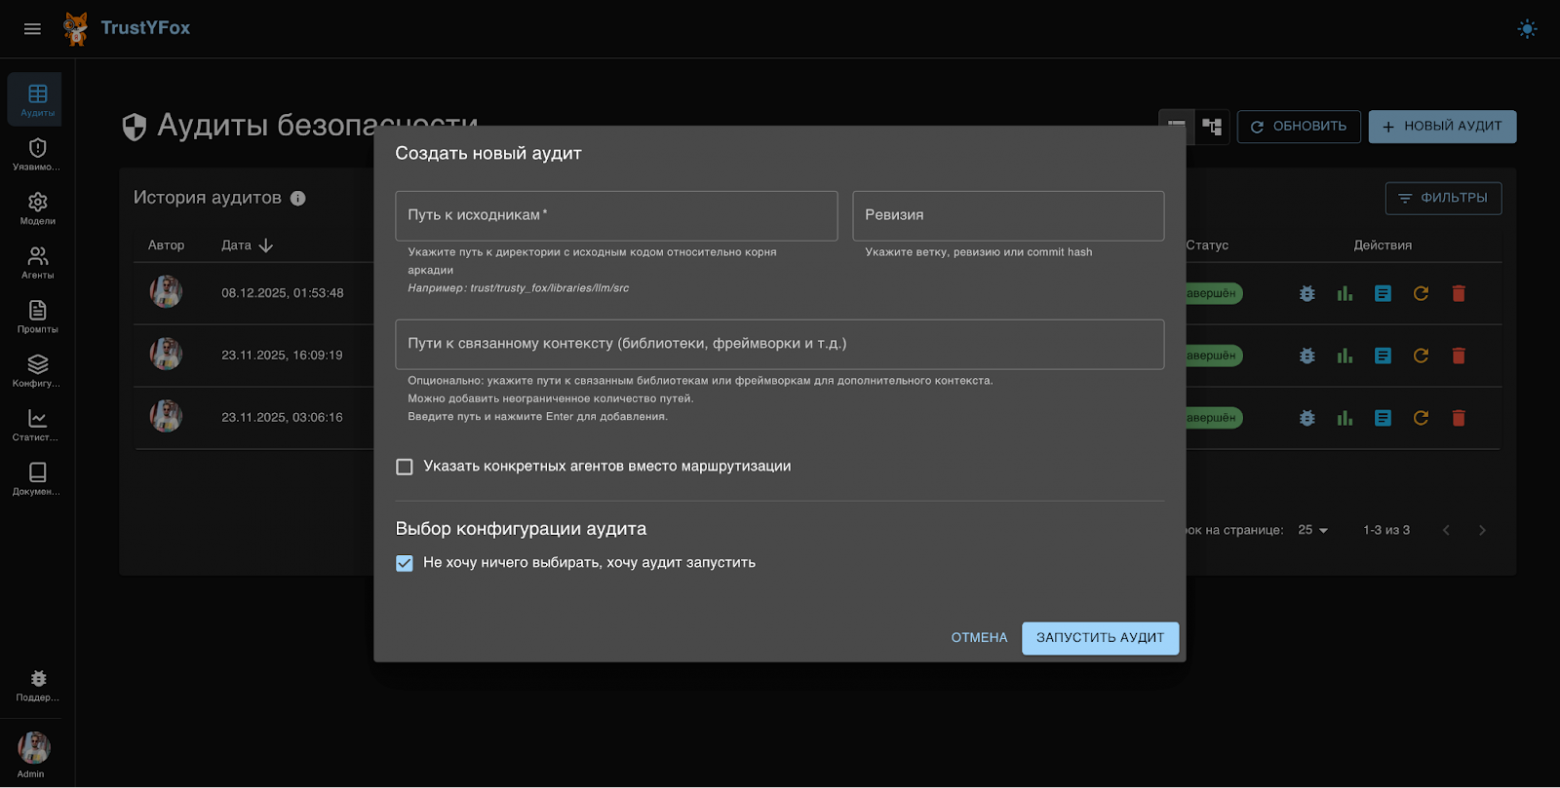Open report document for 23.11.2025 03:06:16 audit

click(1383, 417)
